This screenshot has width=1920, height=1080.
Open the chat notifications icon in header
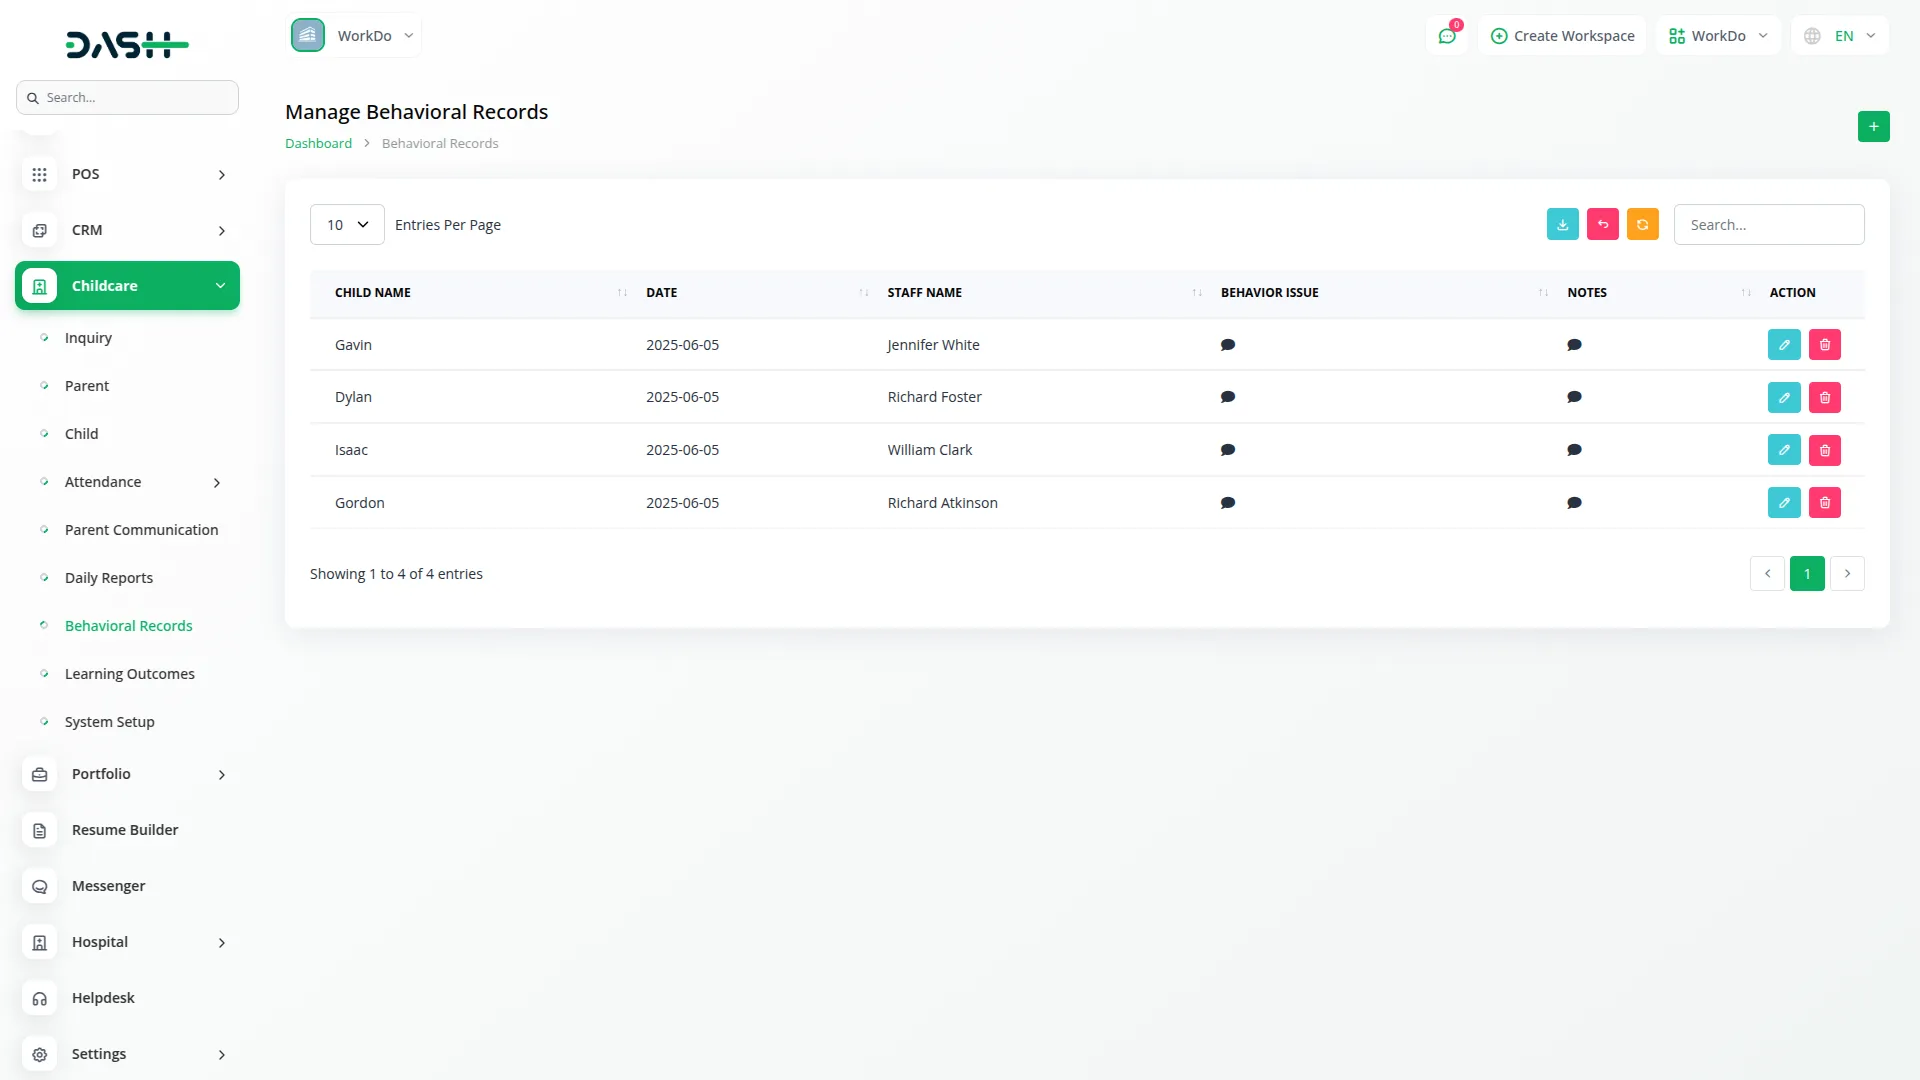(x=1446, y=36)
